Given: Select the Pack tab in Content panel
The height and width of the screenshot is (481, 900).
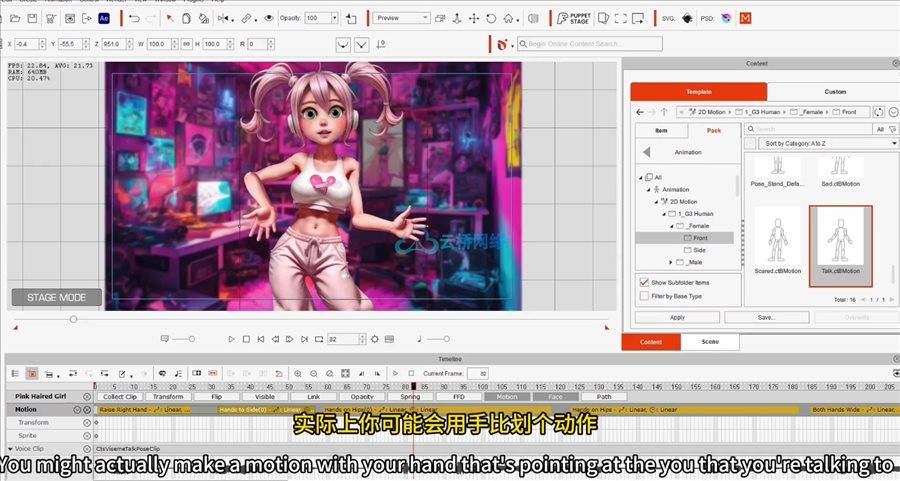Looking at the screenshot, I should tap(713, 131).
